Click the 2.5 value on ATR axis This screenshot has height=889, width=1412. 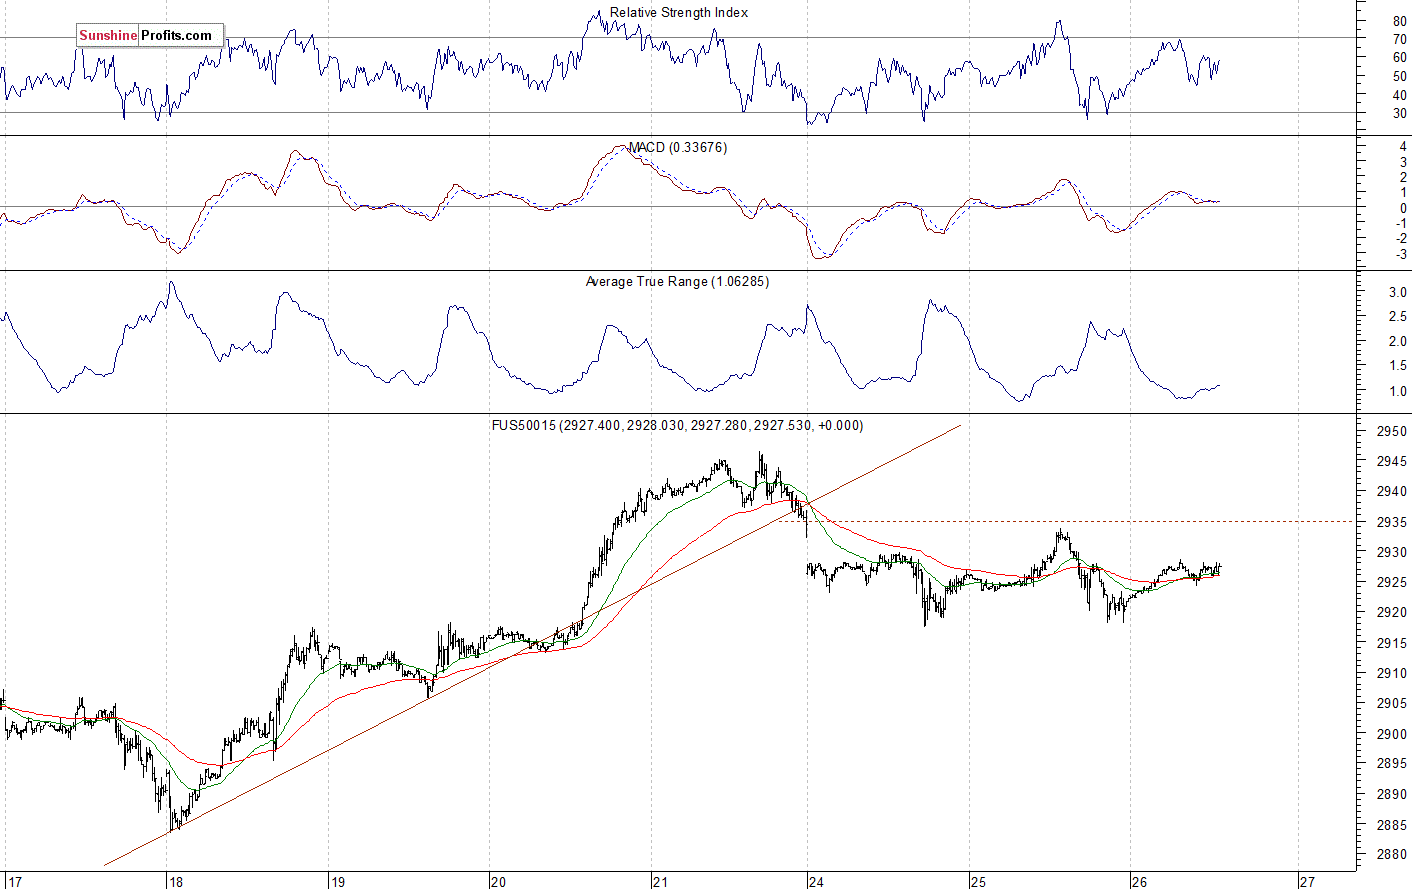(x=1398, y=317)
